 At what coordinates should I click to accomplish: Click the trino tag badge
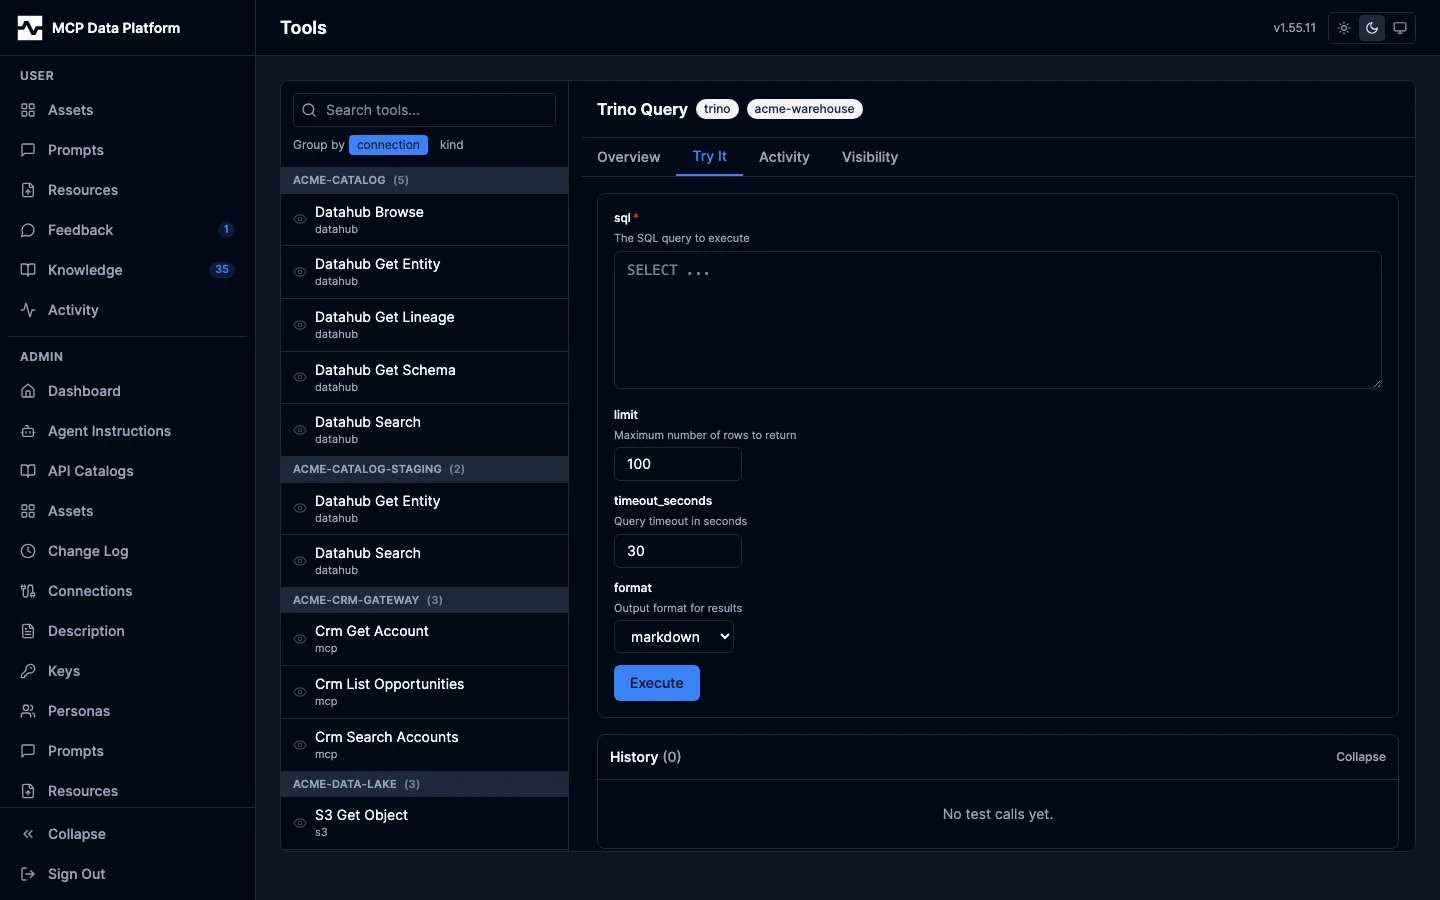(x=717, y=109)
